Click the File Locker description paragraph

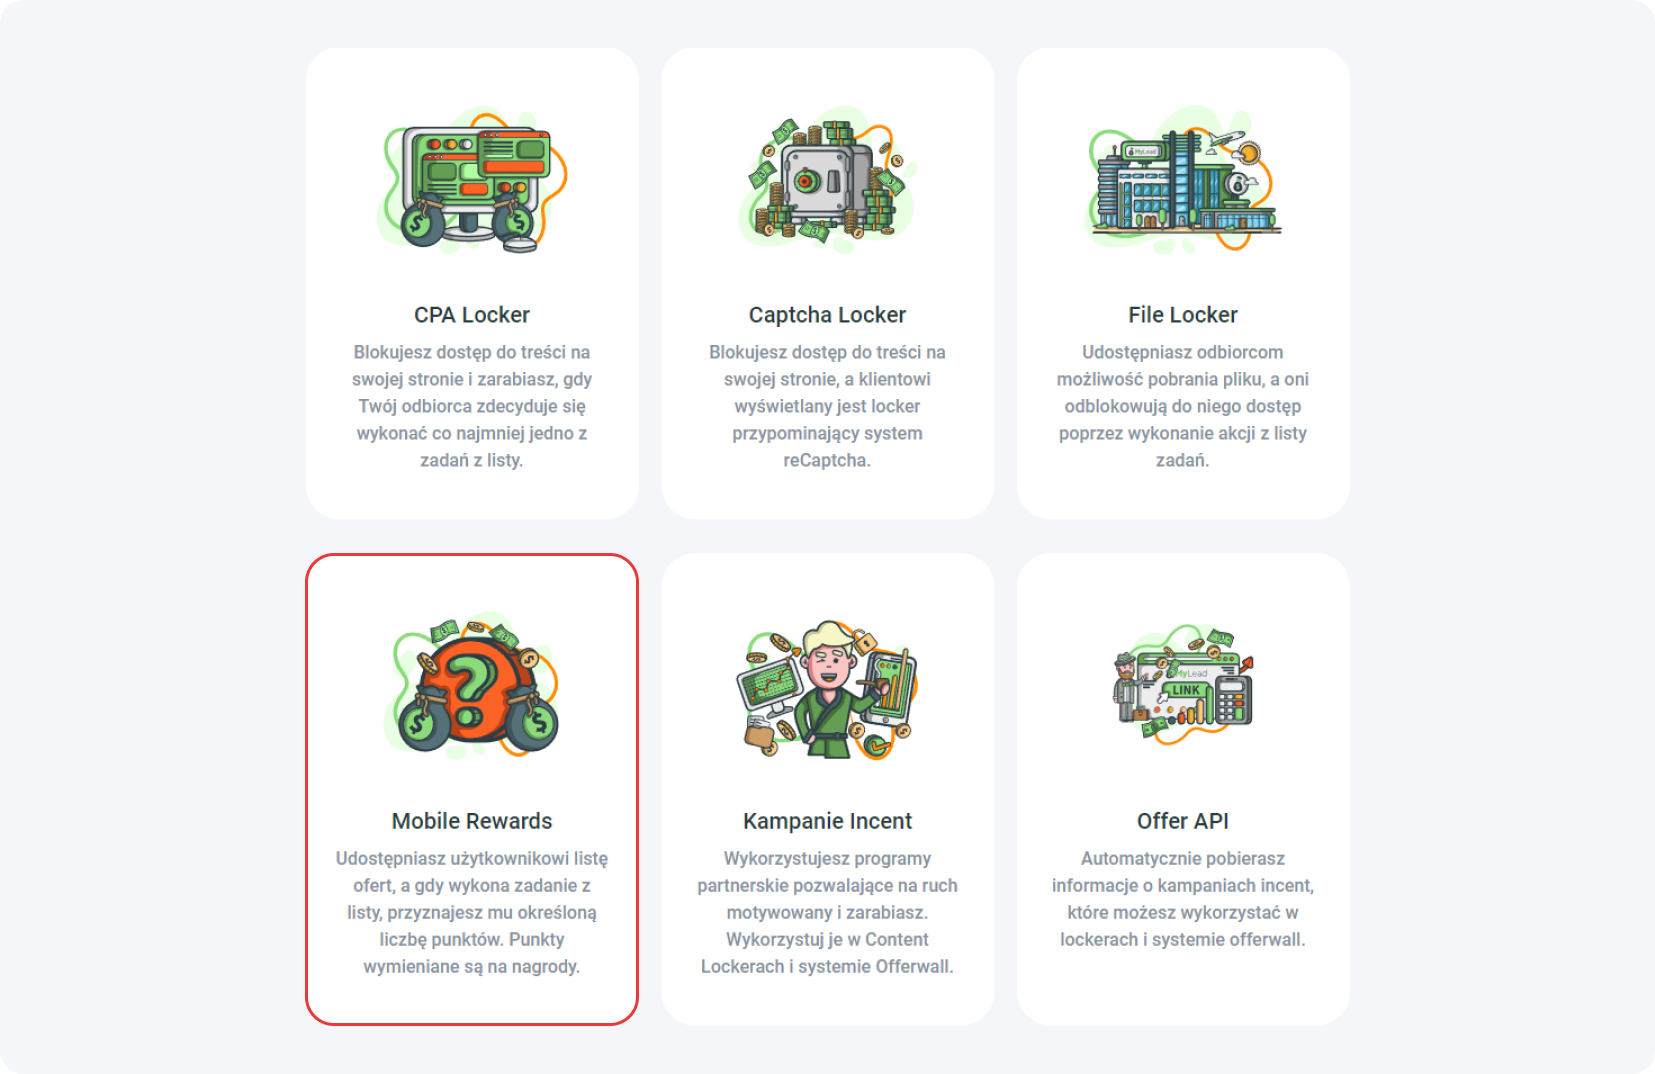tap(1183, 406)
